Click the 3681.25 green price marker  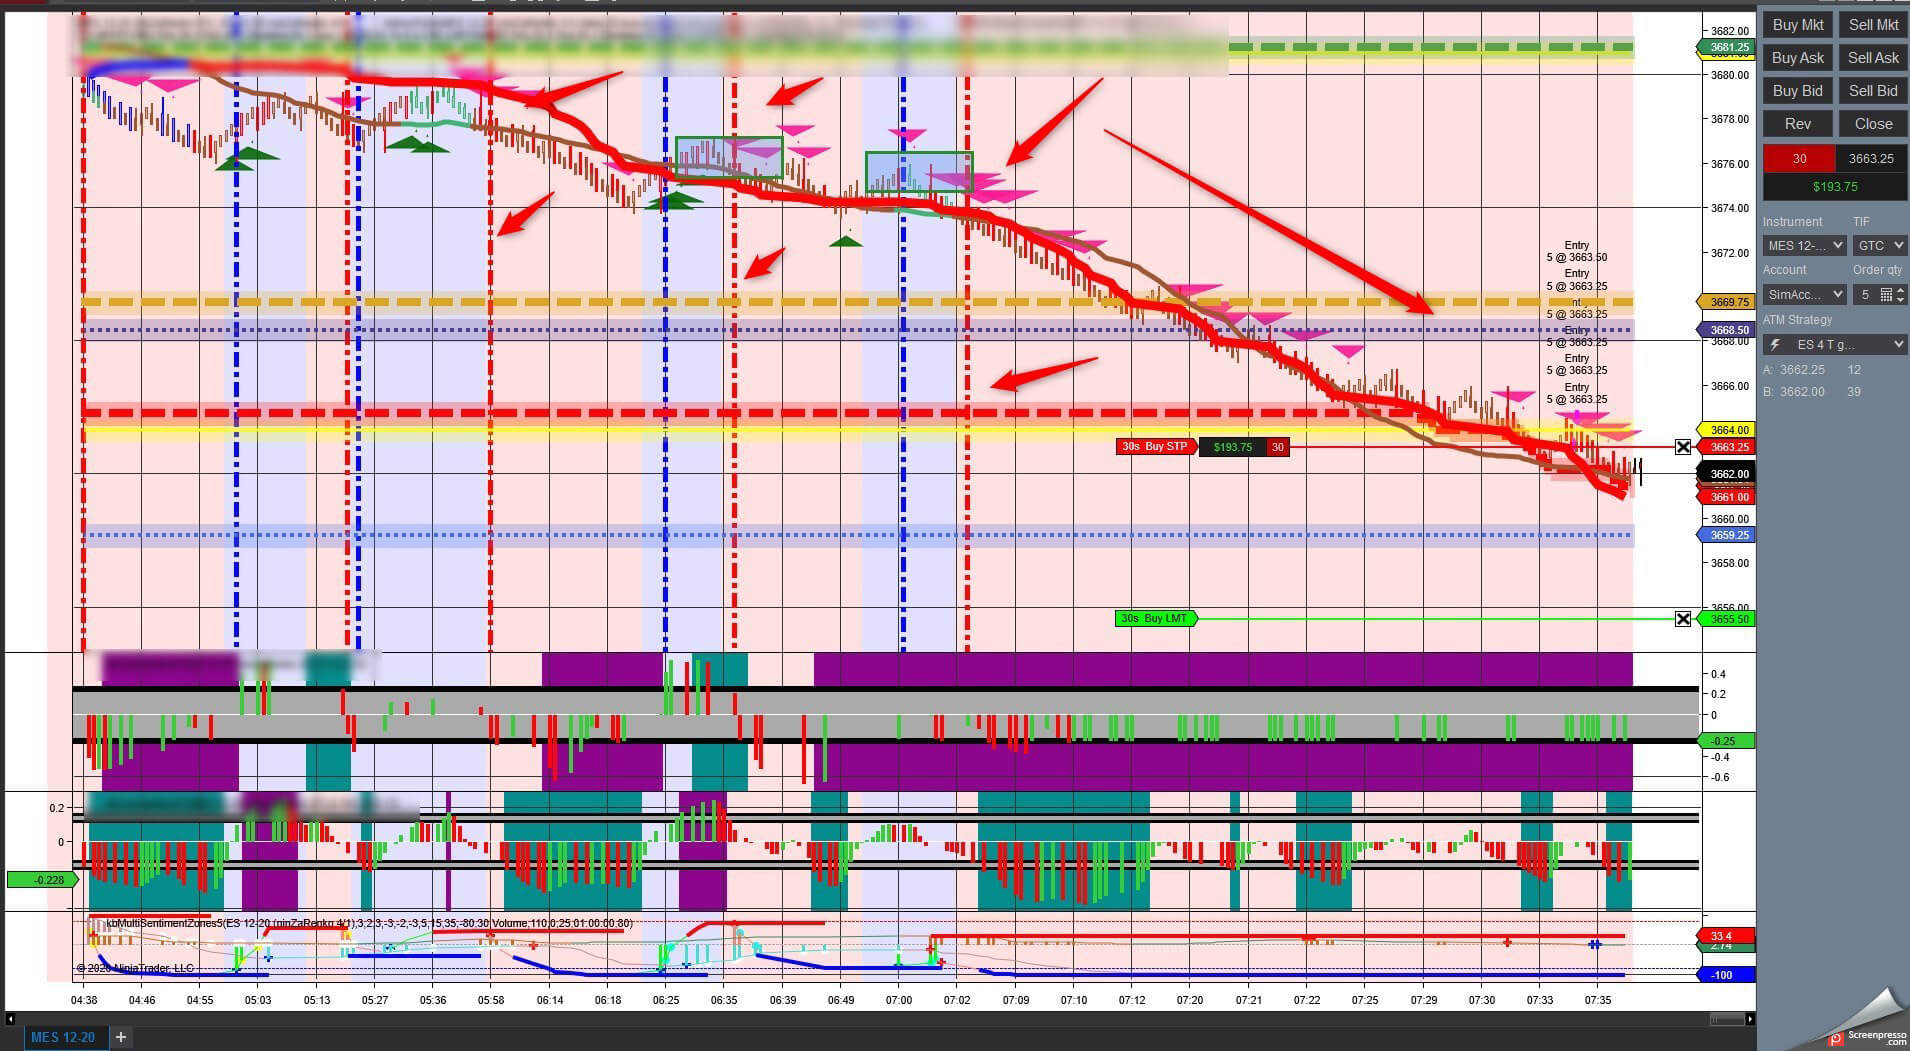click(1728, 47)
